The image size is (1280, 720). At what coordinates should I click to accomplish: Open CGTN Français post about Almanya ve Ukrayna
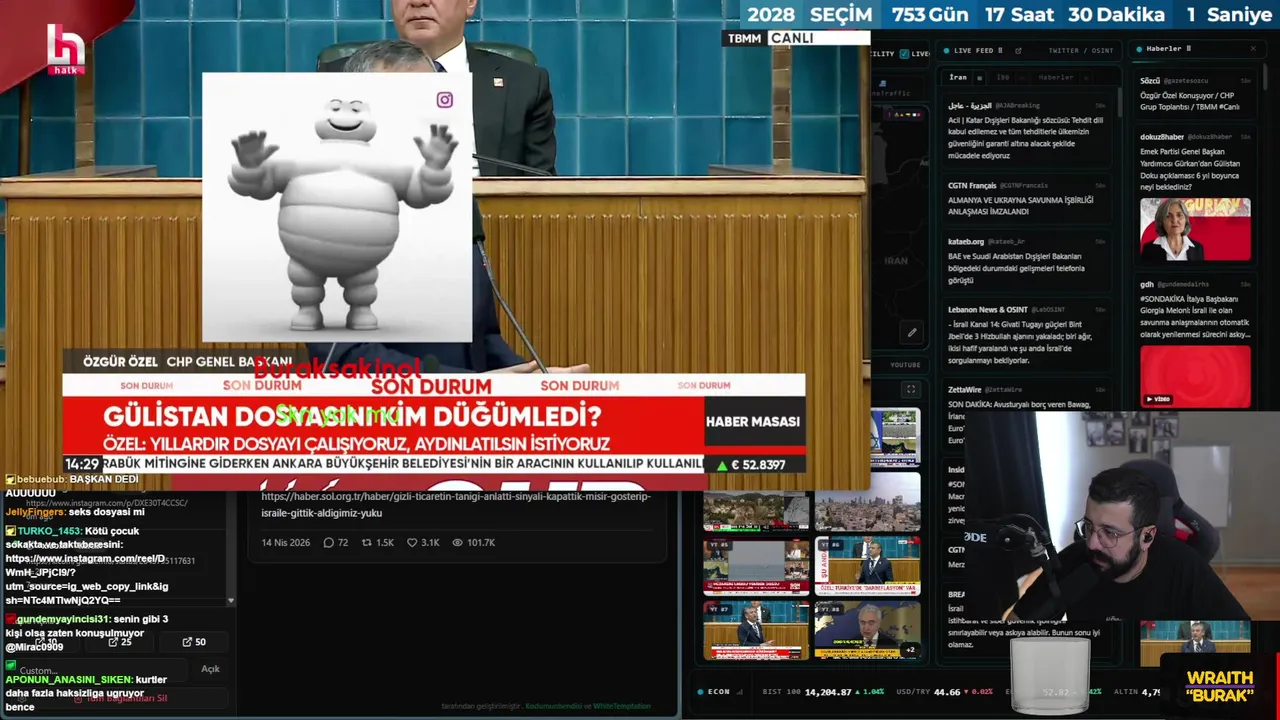coord(1027,199)
